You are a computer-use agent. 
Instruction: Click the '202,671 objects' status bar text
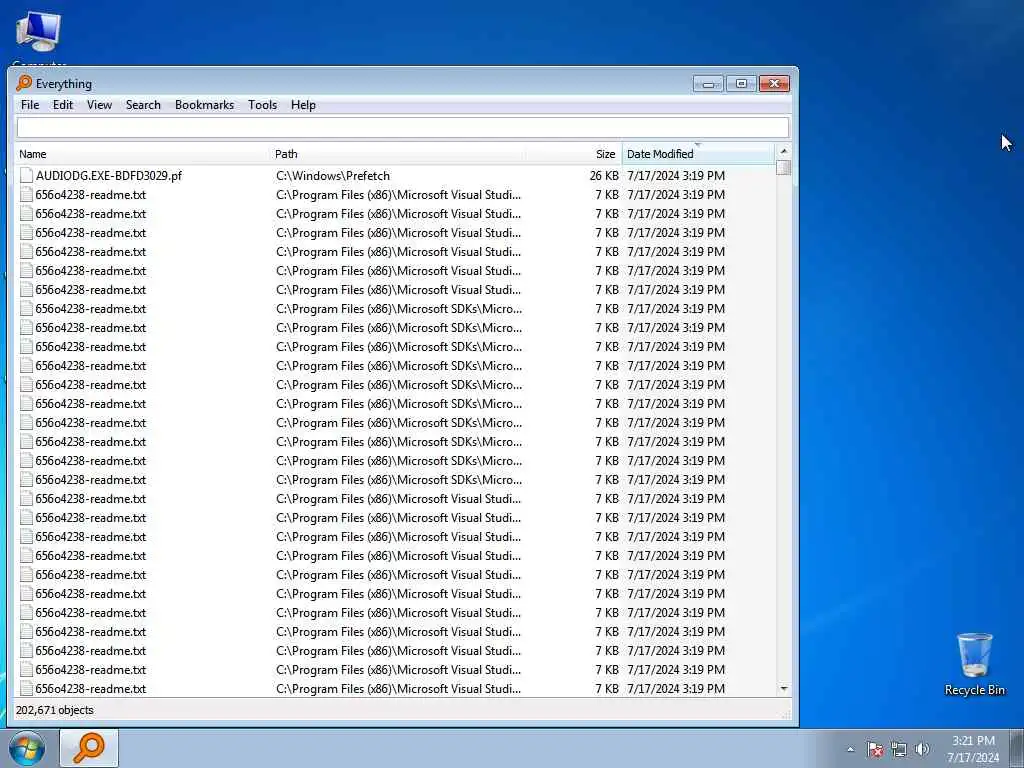[55, 710]
